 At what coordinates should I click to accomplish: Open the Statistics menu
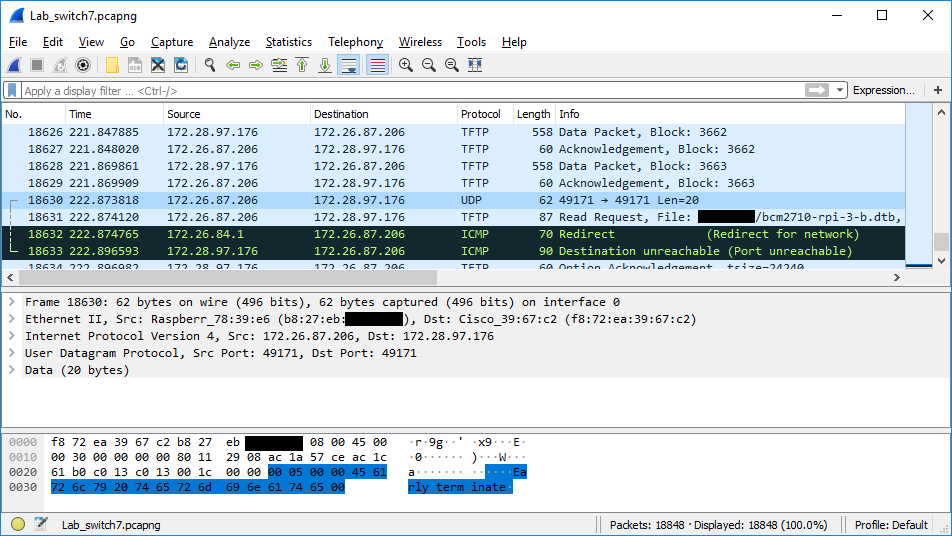pos(289,42)
